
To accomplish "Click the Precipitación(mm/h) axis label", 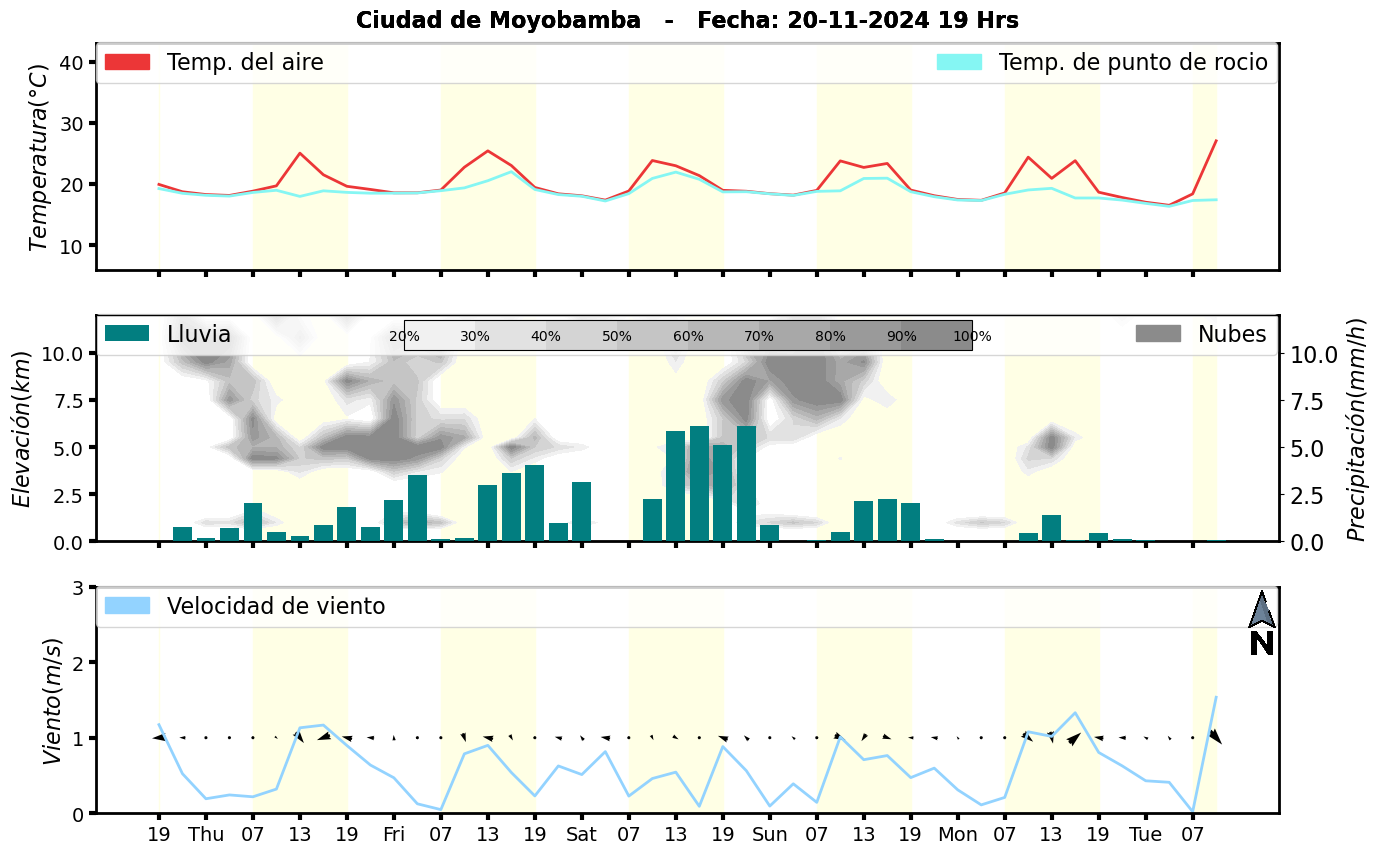I will 1356,428.
